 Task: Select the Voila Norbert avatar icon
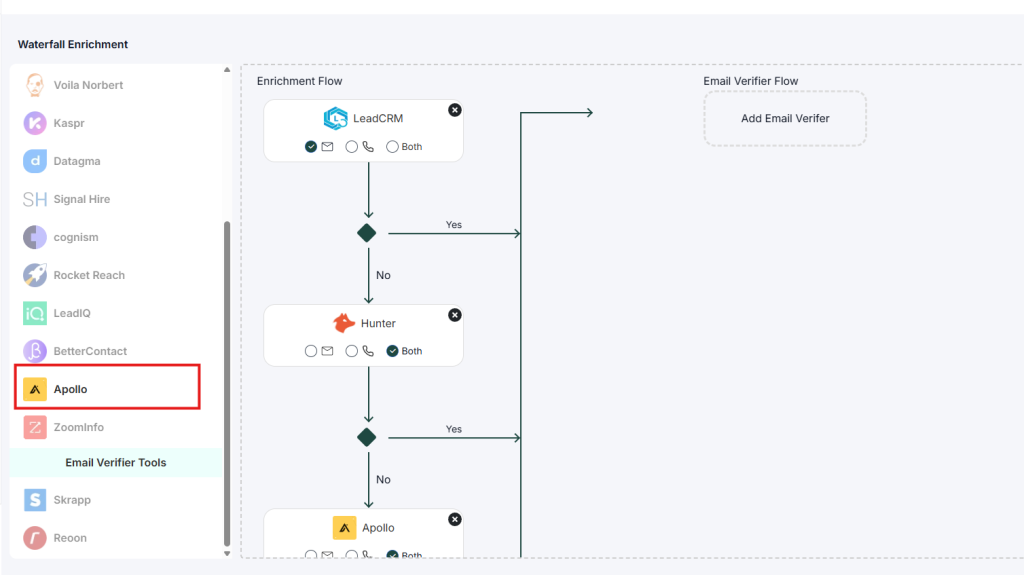coord(35,85)
